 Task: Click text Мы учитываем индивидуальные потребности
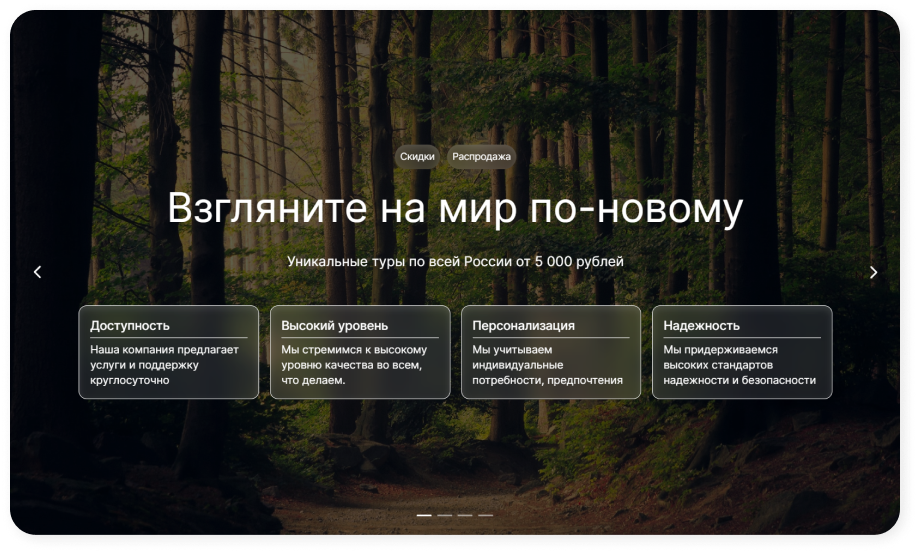click(x=547, y=365)
